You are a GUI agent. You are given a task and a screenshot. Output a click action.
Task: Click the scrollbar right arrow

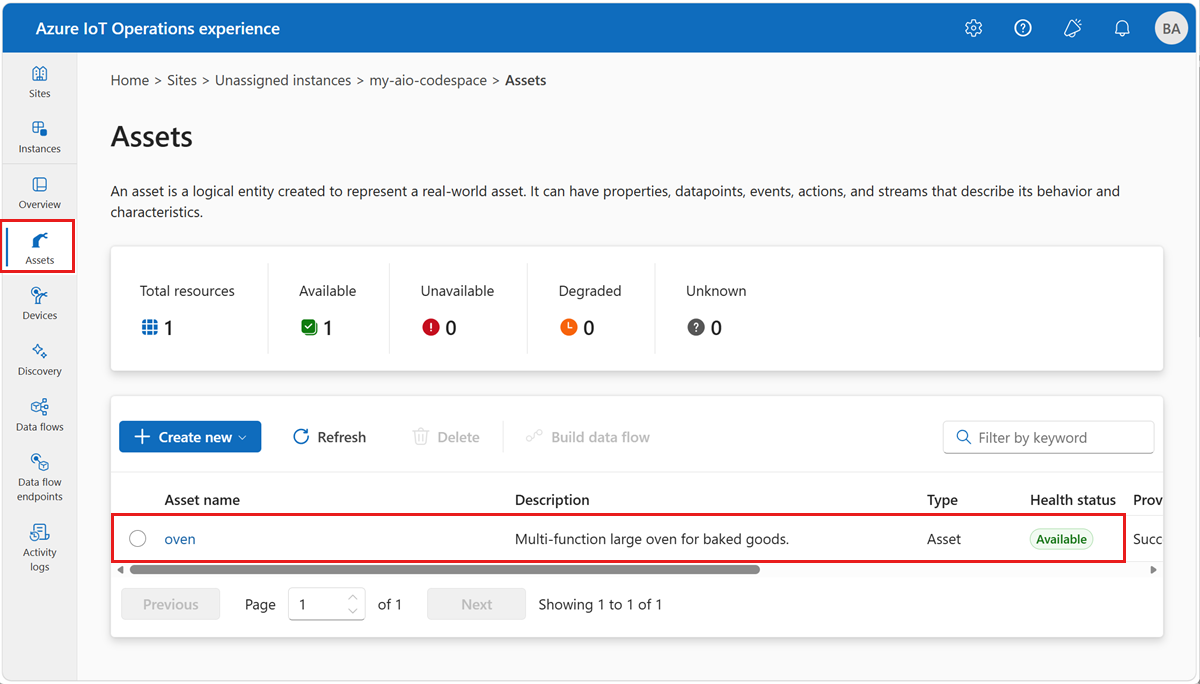pyautogui.click(x=1152, y=569)
